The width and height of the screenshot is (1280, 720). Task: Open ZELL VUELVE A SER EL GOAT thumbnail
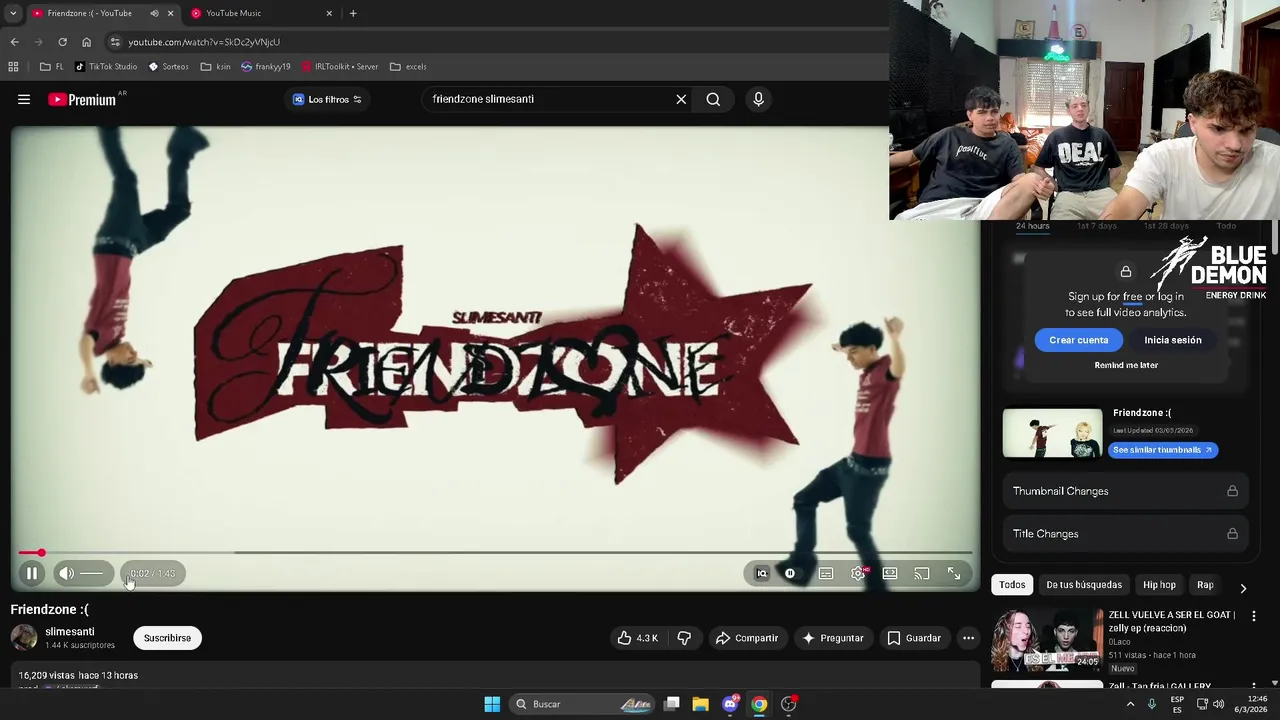coord(1046,640)
